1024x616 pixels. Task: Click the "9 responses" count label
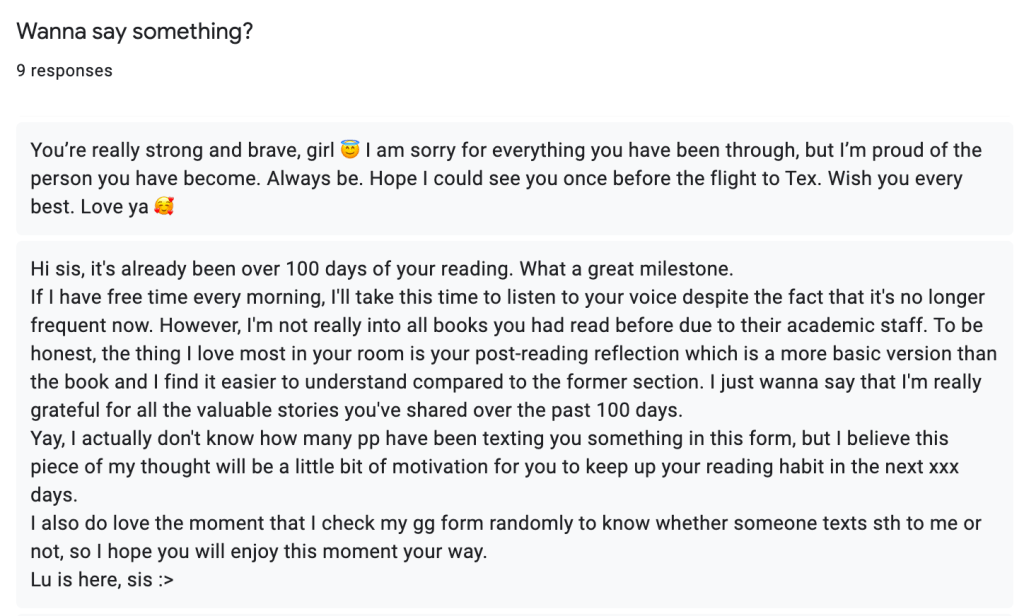click(64, 71)
